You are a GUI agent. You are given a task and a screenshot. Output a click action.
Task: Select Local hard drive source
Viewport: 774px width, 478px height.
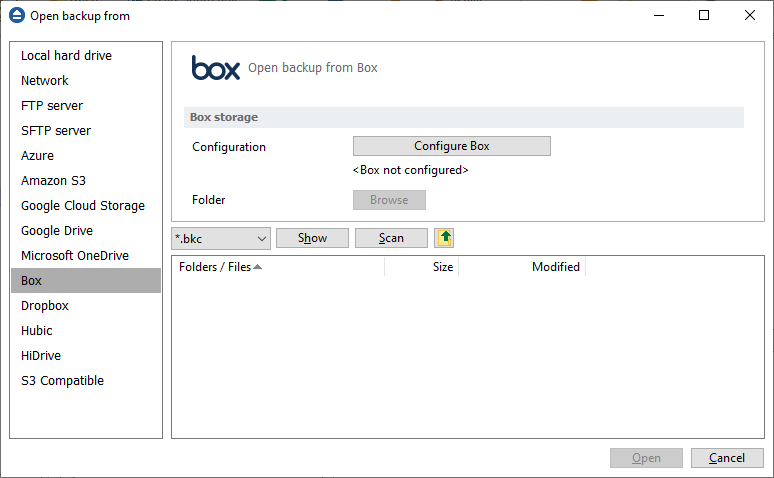tap(85, 55)
